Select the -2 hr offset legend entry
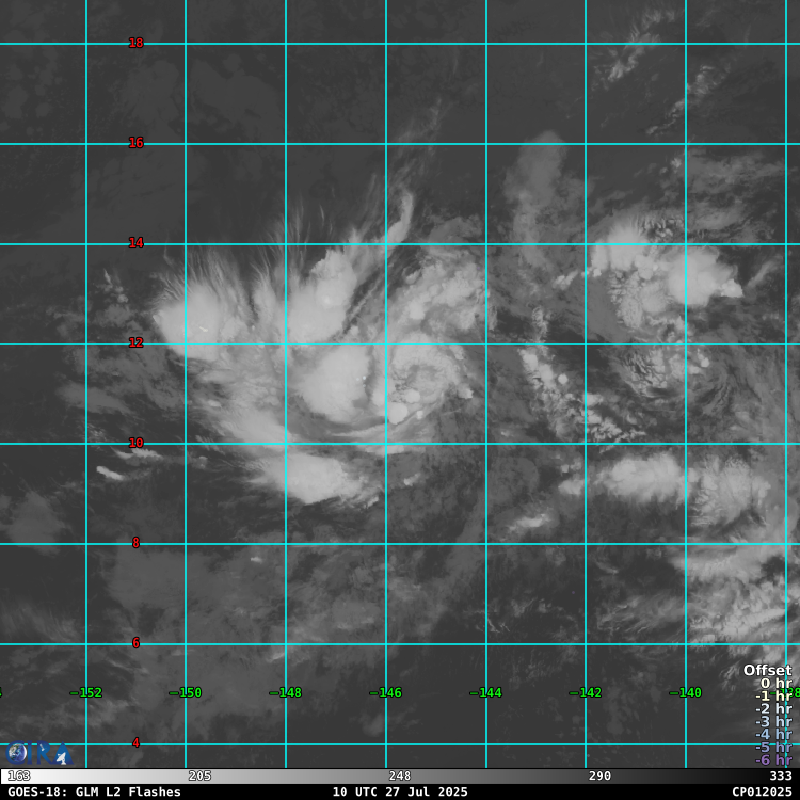This screenshot has height=800, width=800. (772, 709)
